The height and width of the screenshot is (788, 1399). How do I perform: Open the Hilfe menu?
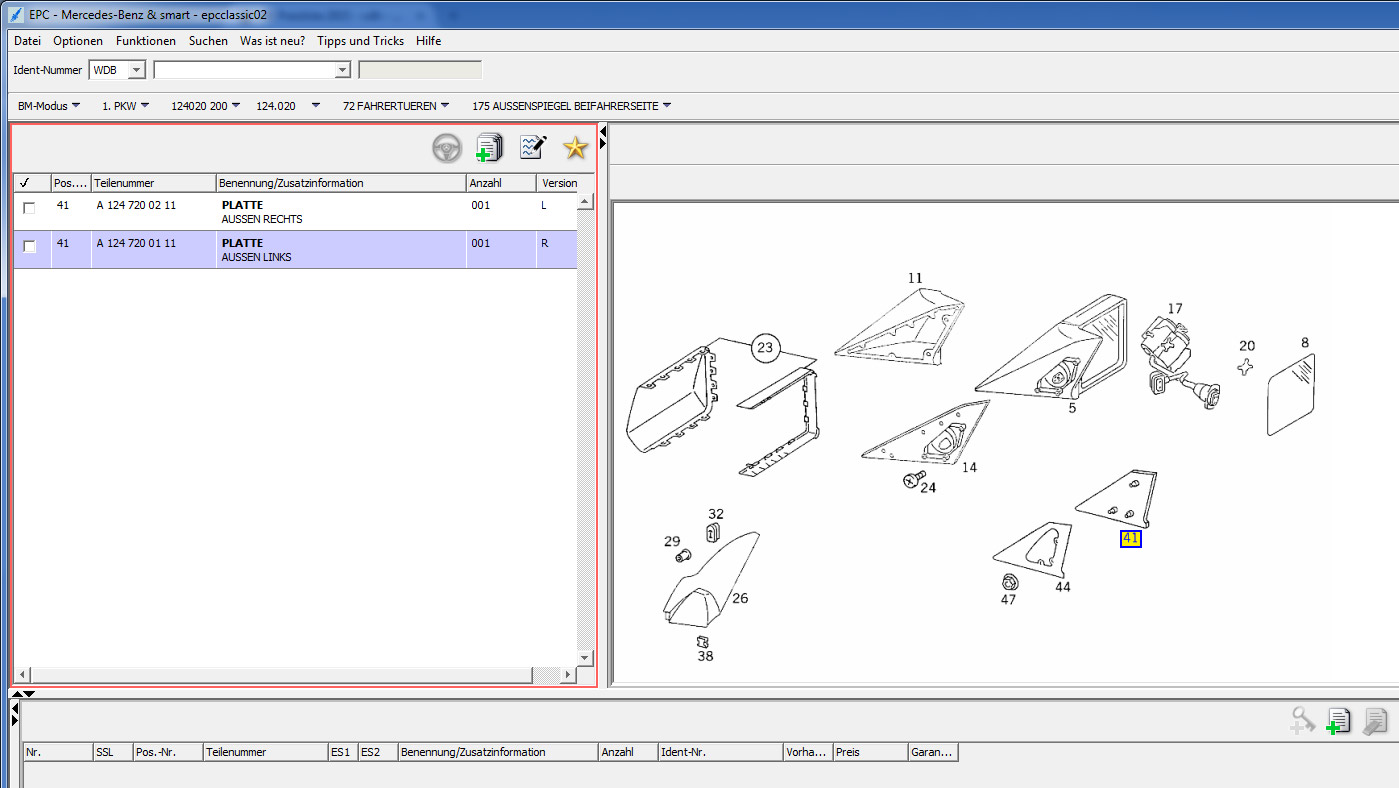428,41
